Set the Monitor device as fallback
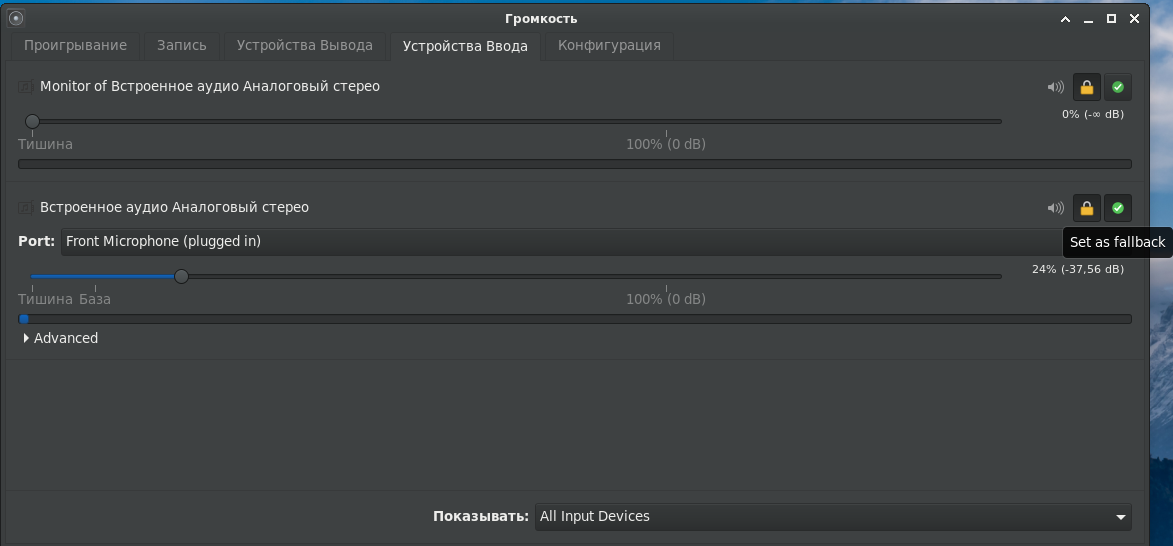 (x=1118, y=88)
